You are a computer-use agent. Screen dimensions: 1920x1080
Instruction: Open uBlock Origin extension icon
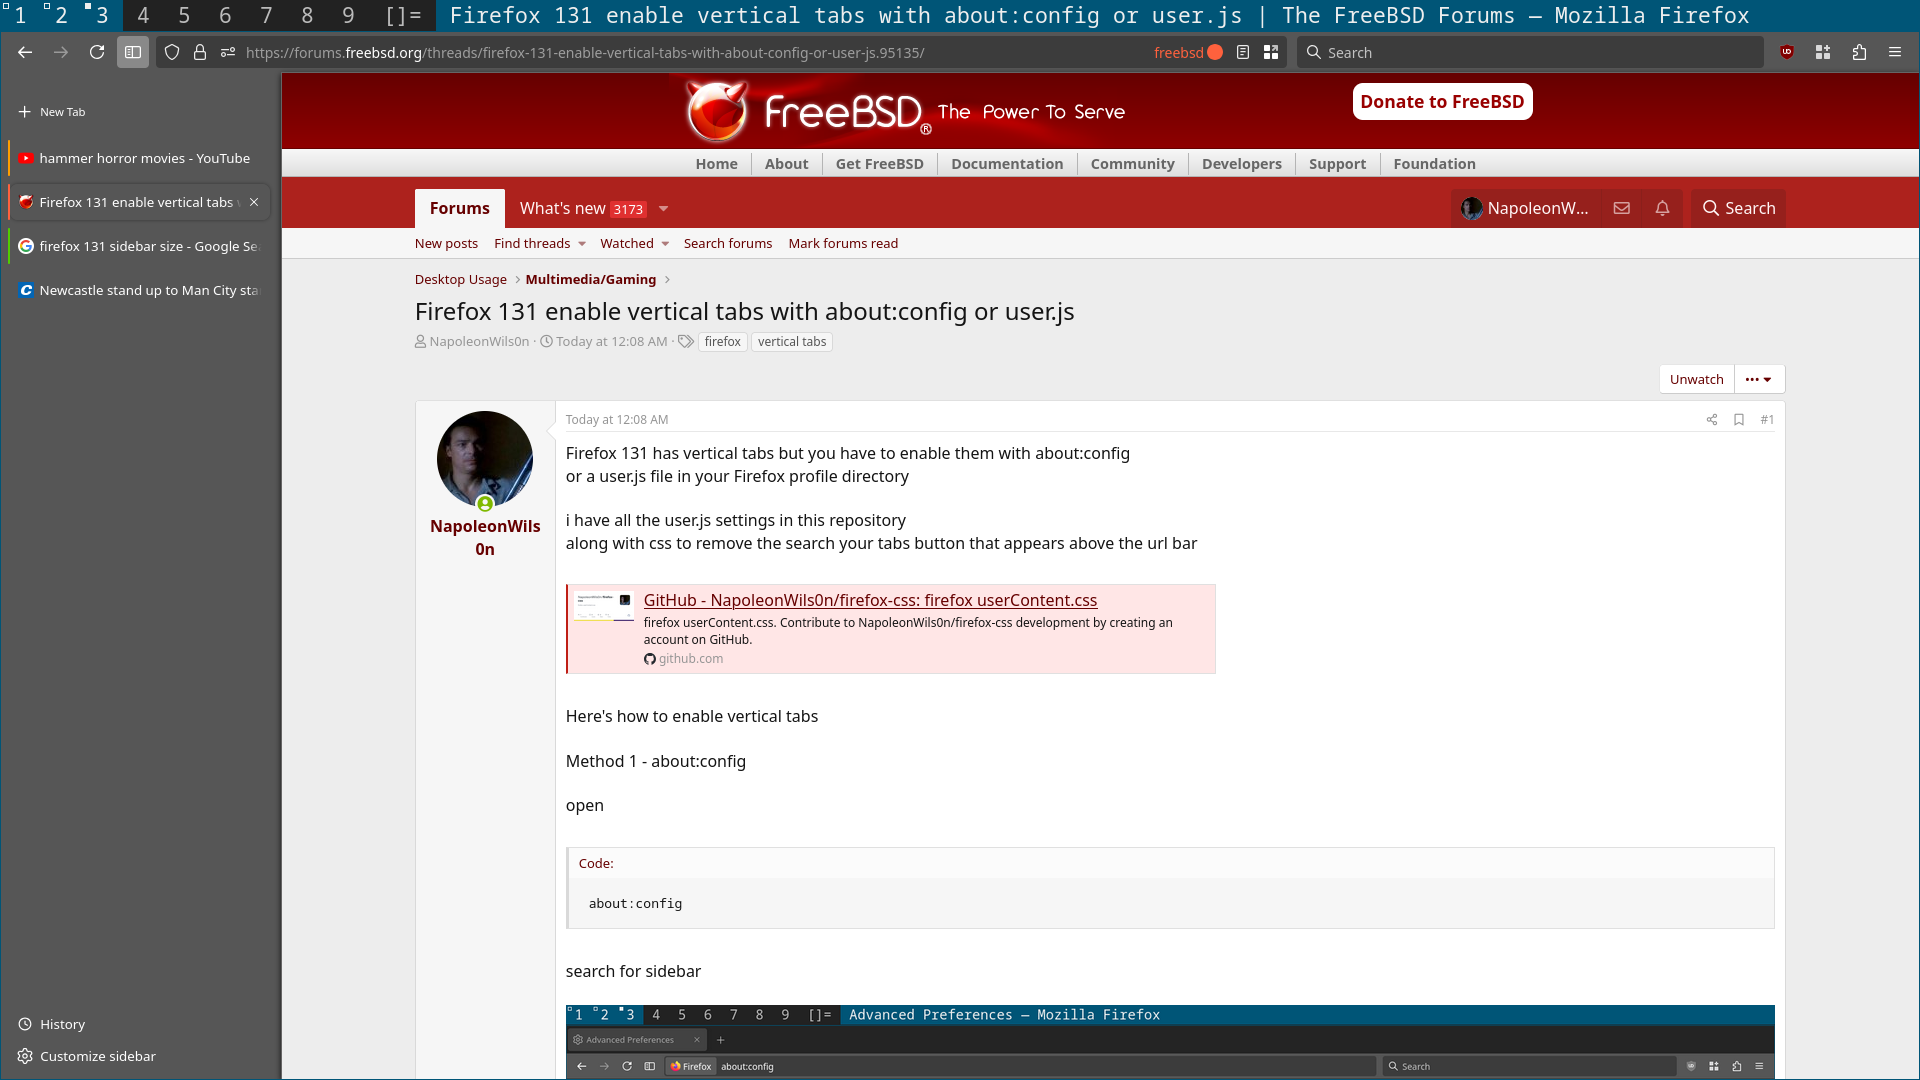1787,52
